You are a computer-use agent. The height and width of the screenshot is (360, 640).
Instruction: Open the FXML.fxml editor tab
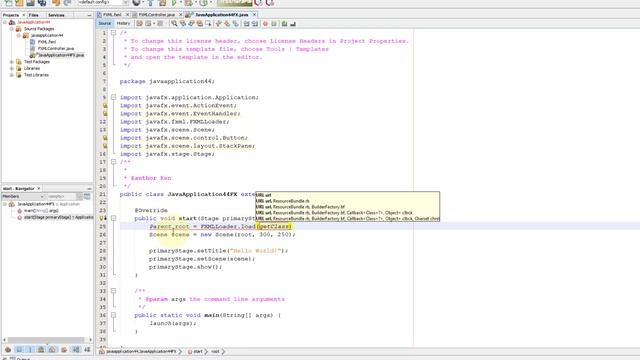pyautogui.click(x=112, y=15)
